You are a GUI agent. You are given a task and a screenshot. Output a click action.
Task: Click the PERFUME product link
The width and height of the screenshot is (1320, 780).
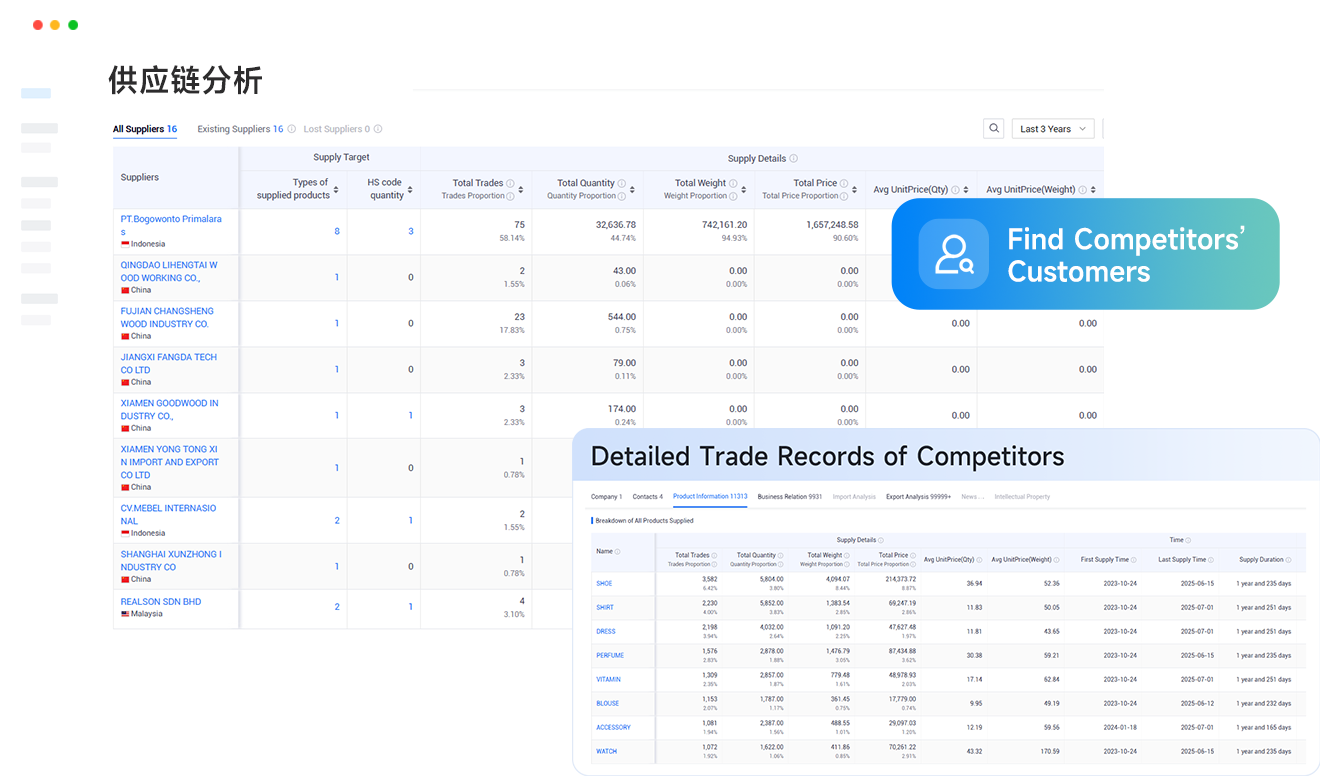[610, 656]
